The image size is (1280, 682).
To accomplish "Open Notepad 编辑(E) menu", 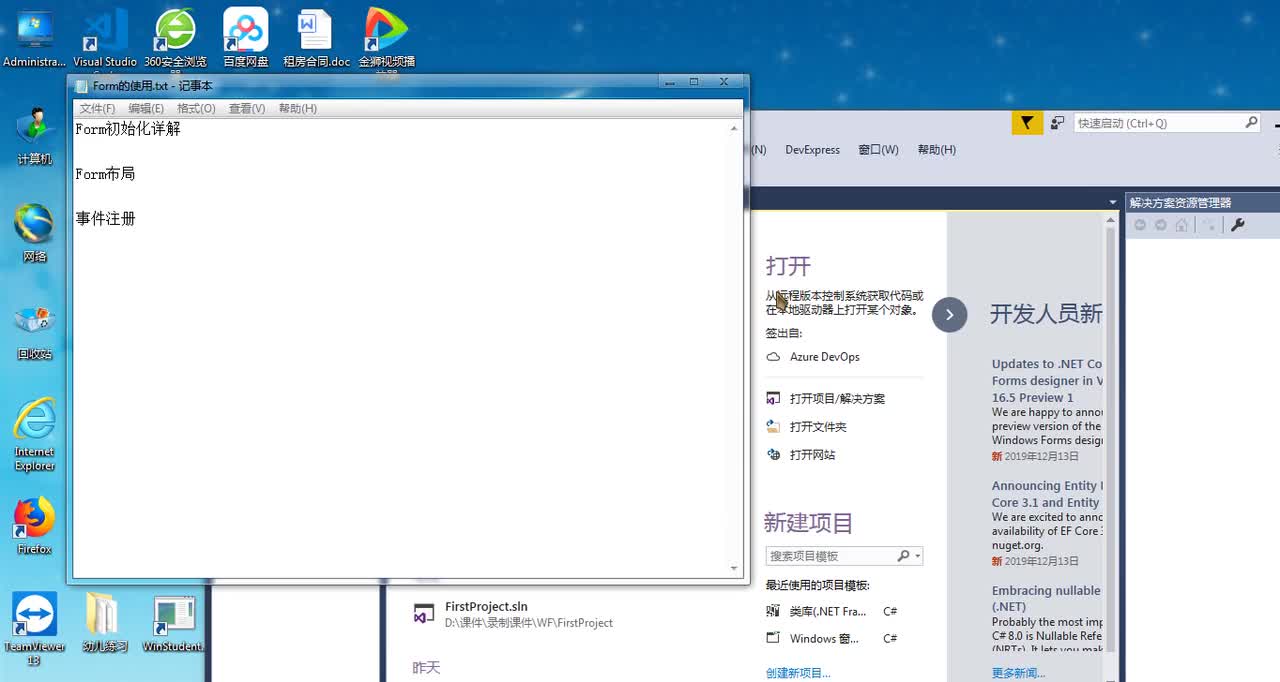I will (146, 108).
